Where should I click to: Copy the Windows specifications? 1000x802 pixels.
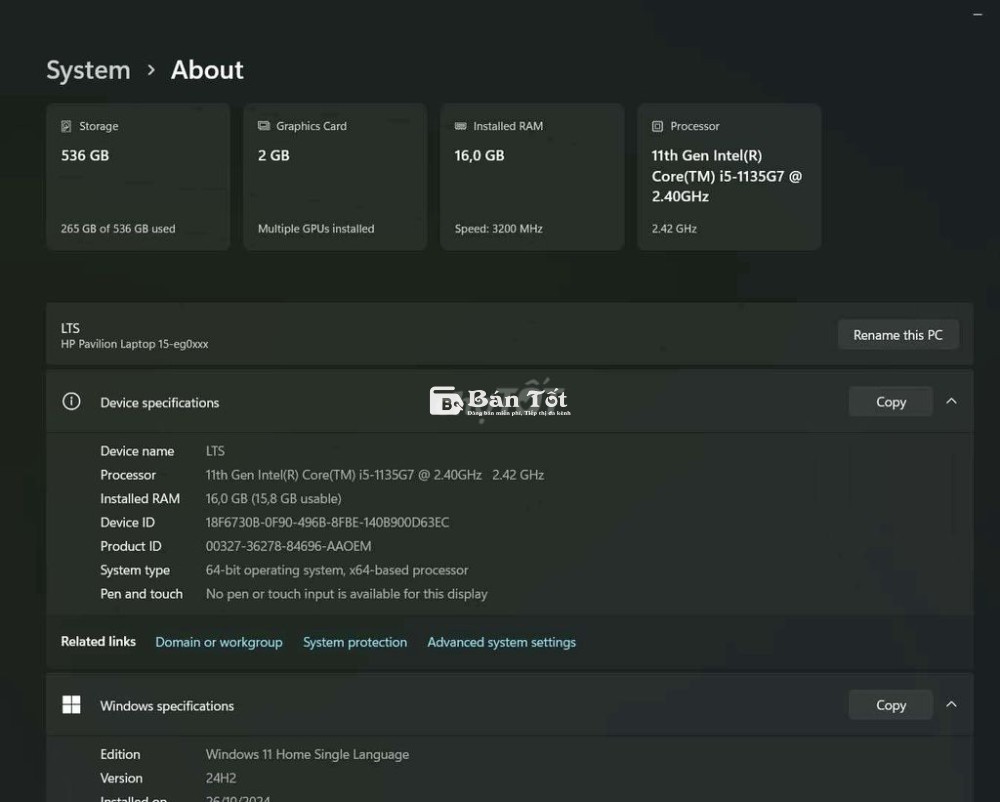(890, 704)
